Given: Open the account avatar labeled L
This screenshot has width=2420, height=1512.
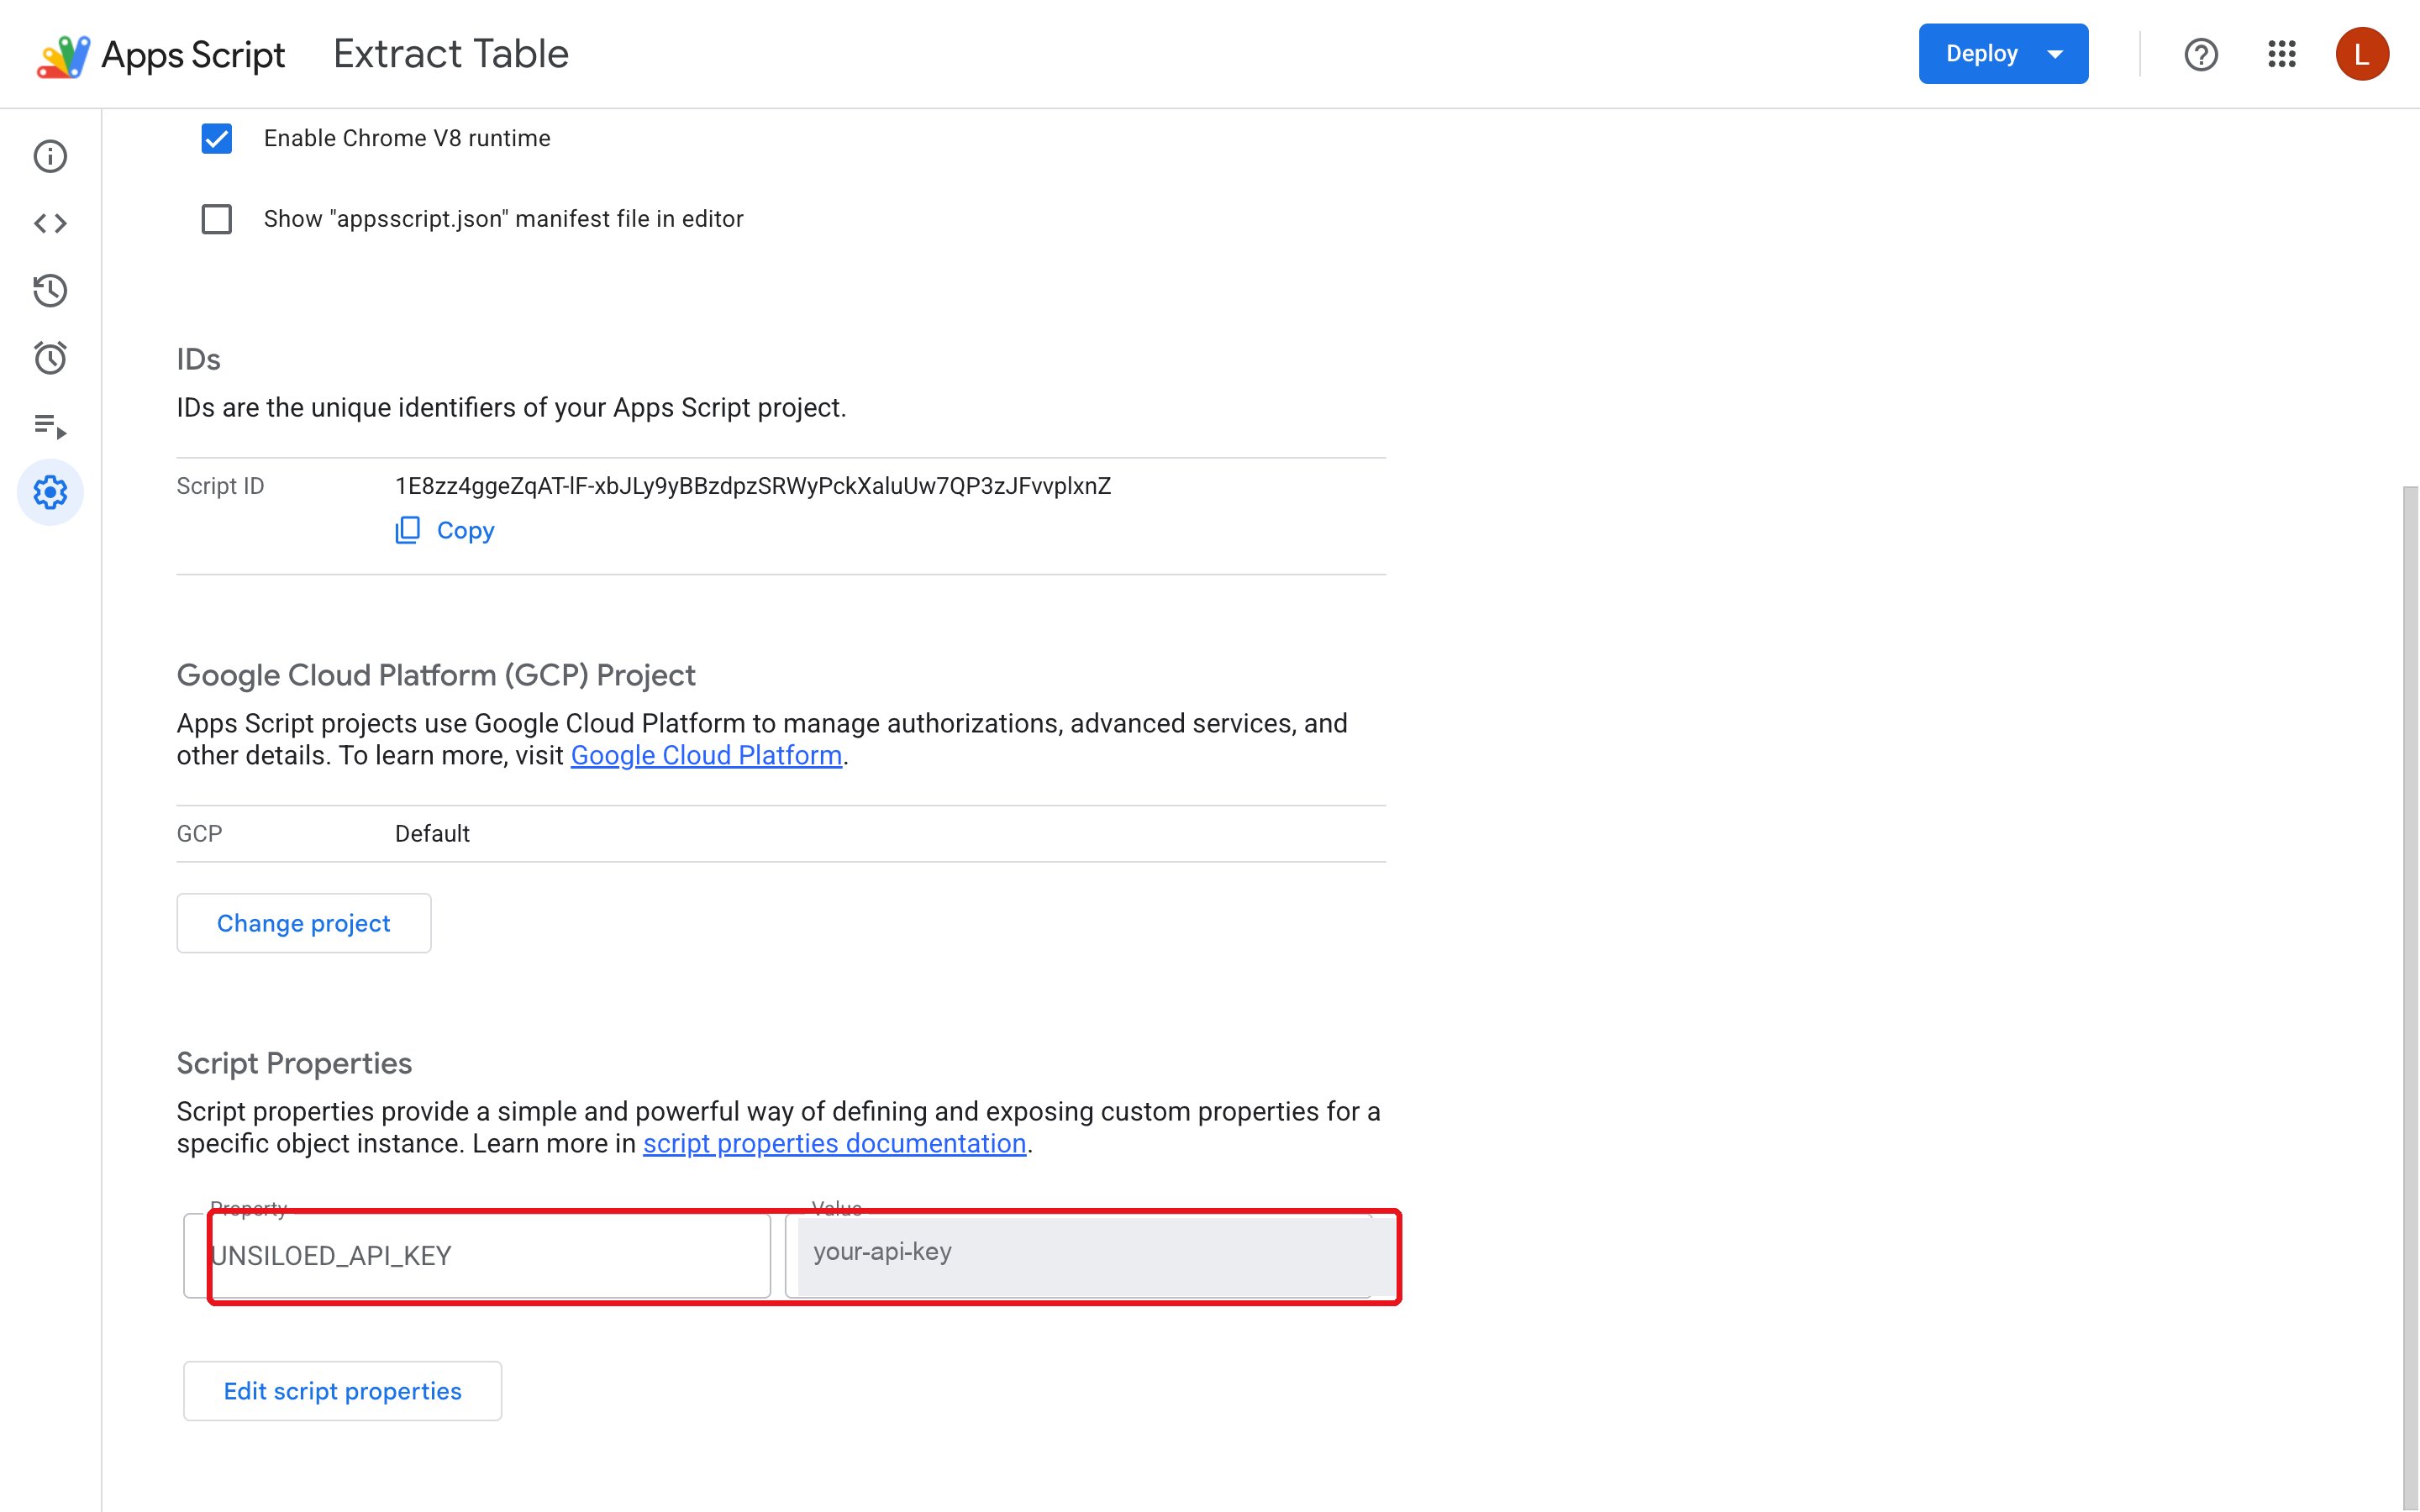Looking at the screenshot, I should [x=2362, y=54].
